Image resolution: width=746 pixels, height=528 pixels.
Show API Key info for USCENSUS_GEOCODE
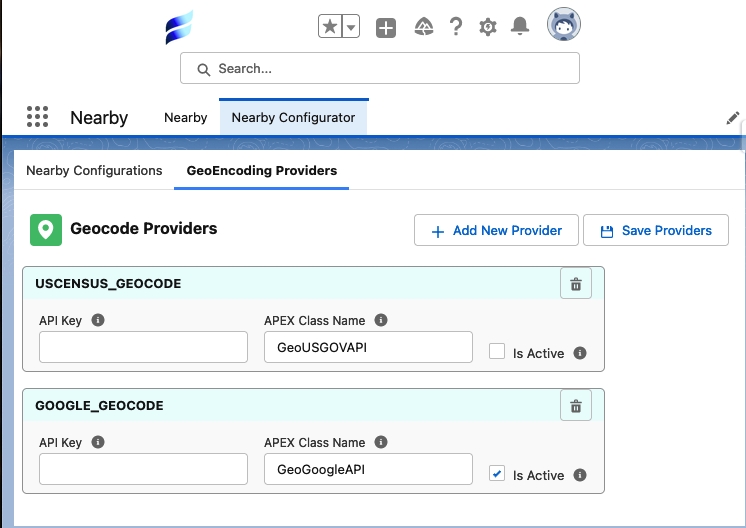coord(98,320)
